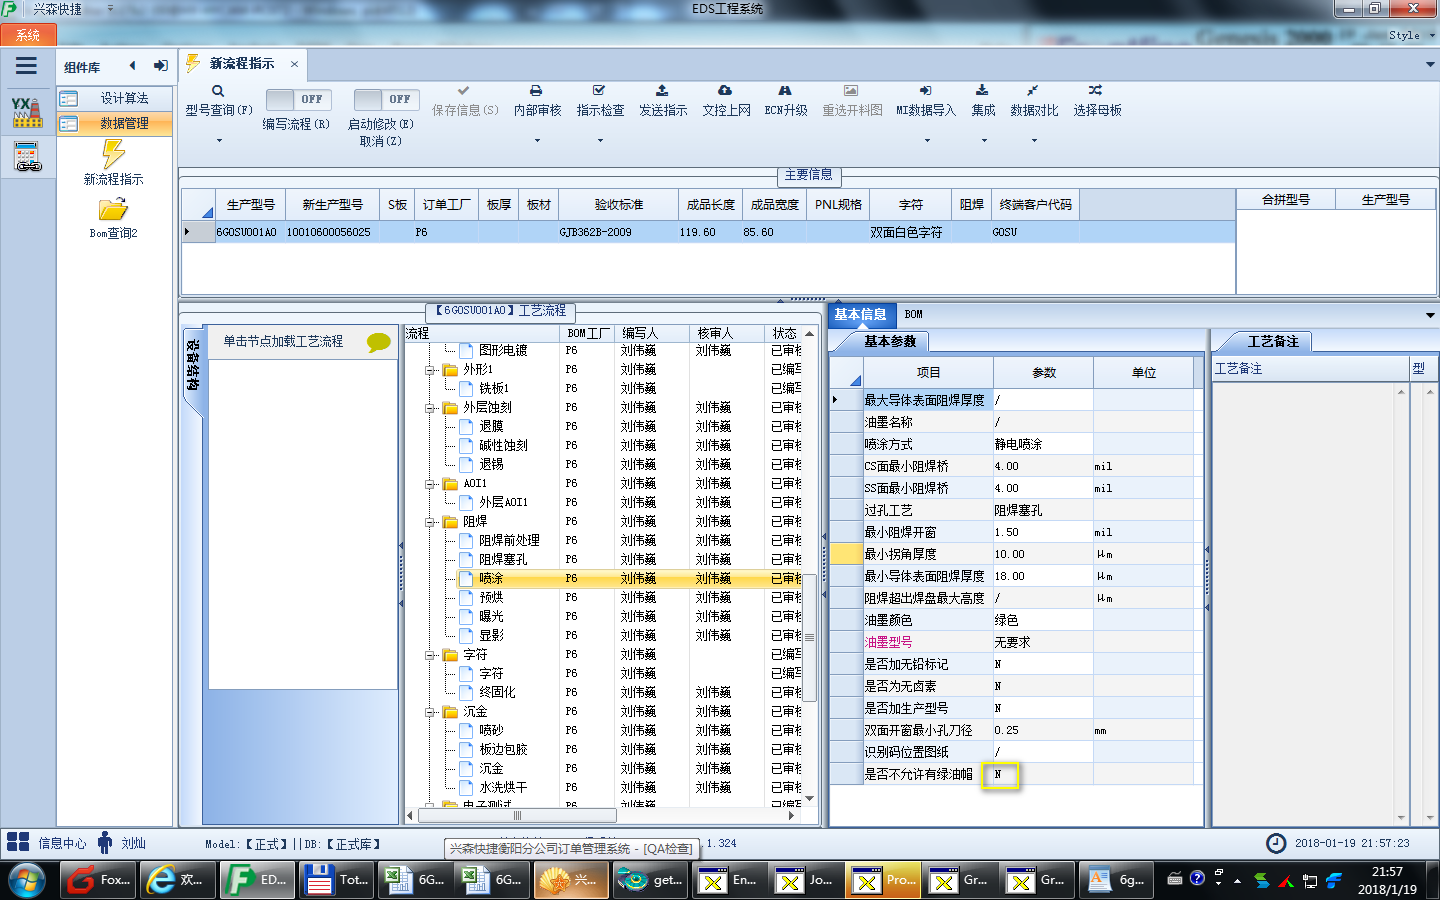This screenshot has height=900, width=1440.
Task: Switch to the 基本信息 tab
Action: pos(860,314)
